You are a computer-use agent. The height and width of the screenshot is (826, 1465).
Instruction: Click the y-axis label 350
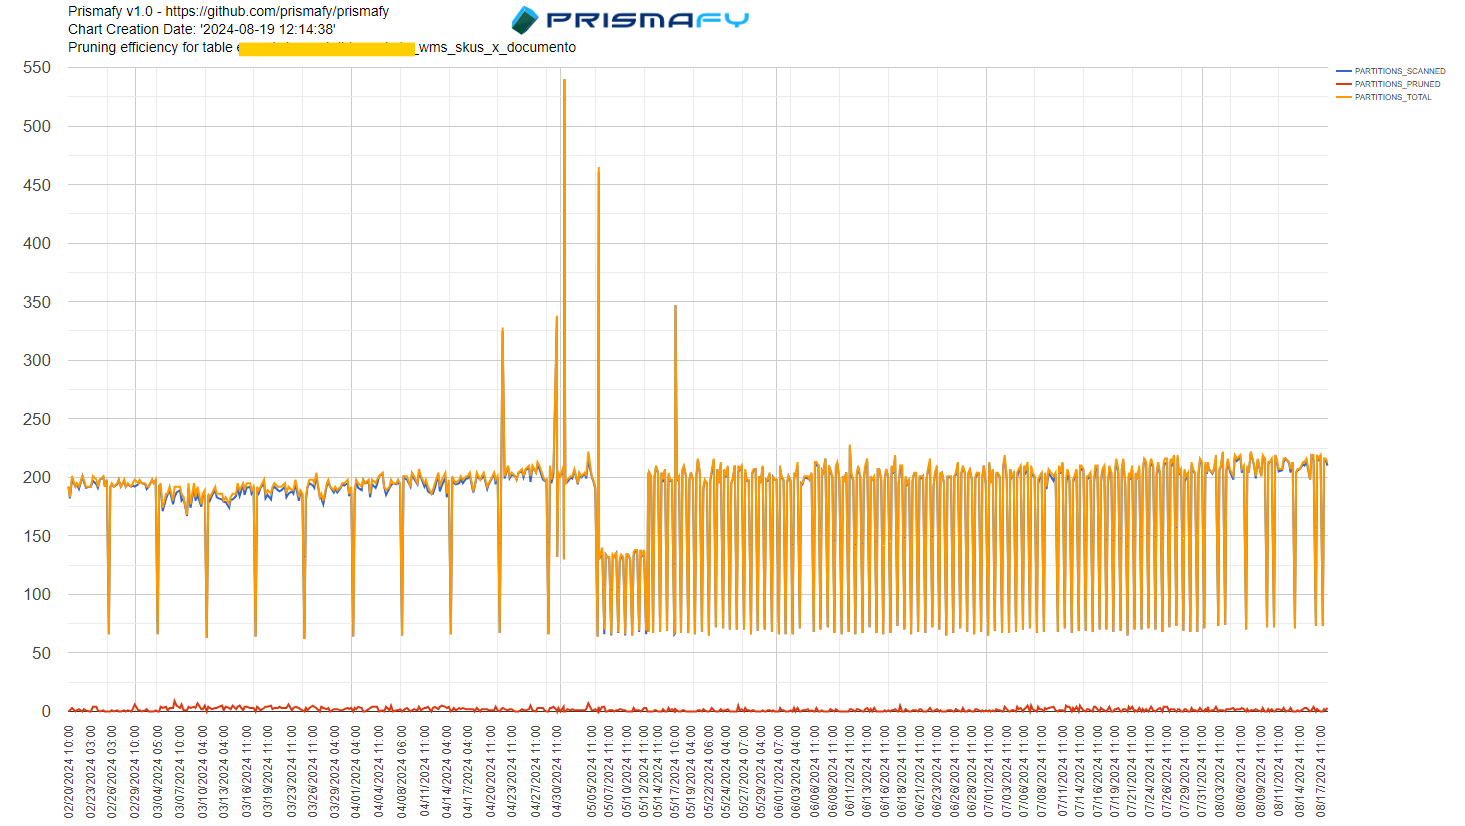pyautogui.click(x=37, y=302)
